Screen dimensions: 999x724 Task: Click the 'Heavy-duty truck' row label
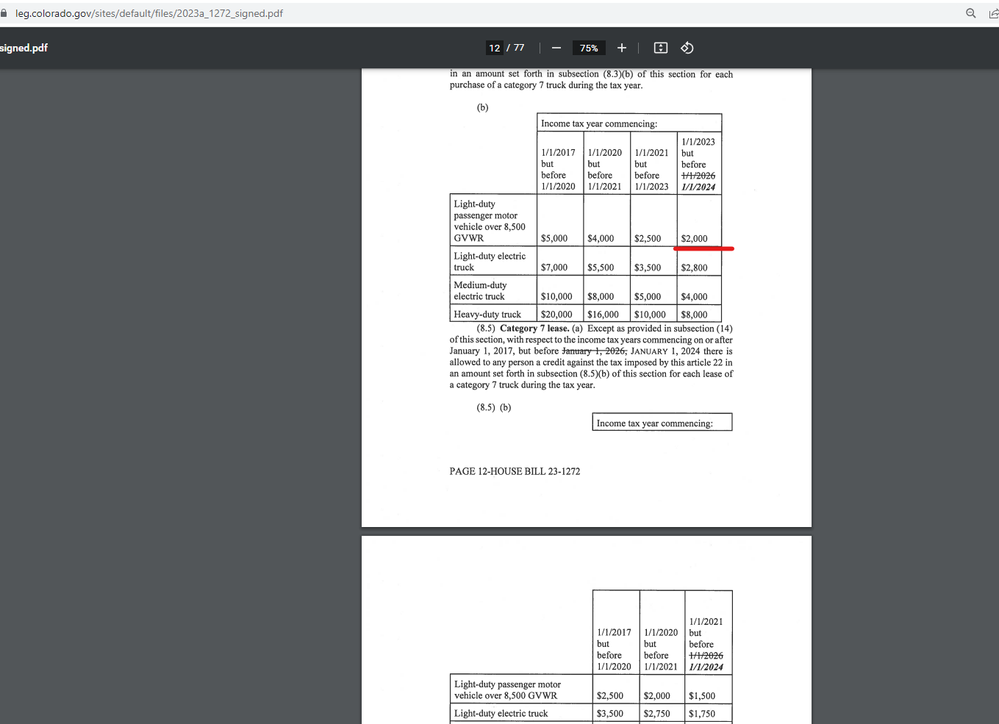(x=487, y=314)
